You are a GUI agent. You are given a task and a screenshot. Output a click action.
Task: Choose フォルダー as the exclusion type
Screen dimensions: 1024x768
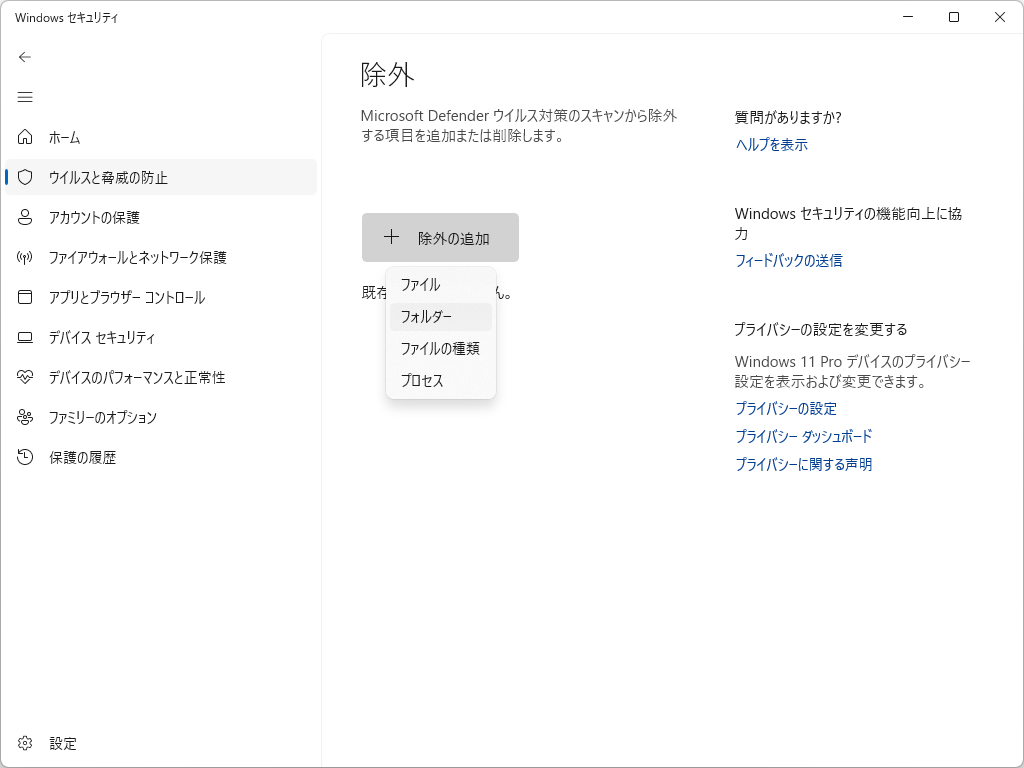click(427, 316)
